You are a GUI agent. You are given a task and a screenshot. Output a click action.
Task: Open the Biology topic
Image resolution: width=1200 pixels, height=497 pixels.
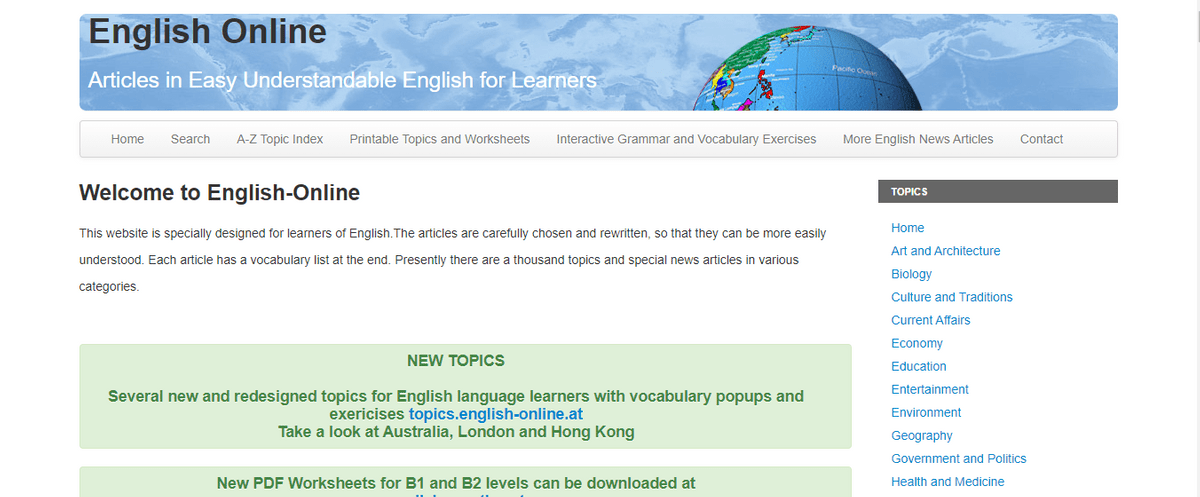911,274
